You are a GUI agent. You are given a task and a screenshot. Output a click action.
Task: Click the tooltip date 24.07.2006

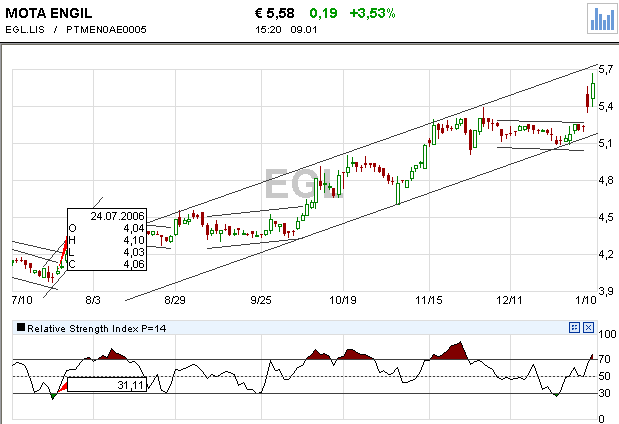click(x=118, y=216)
